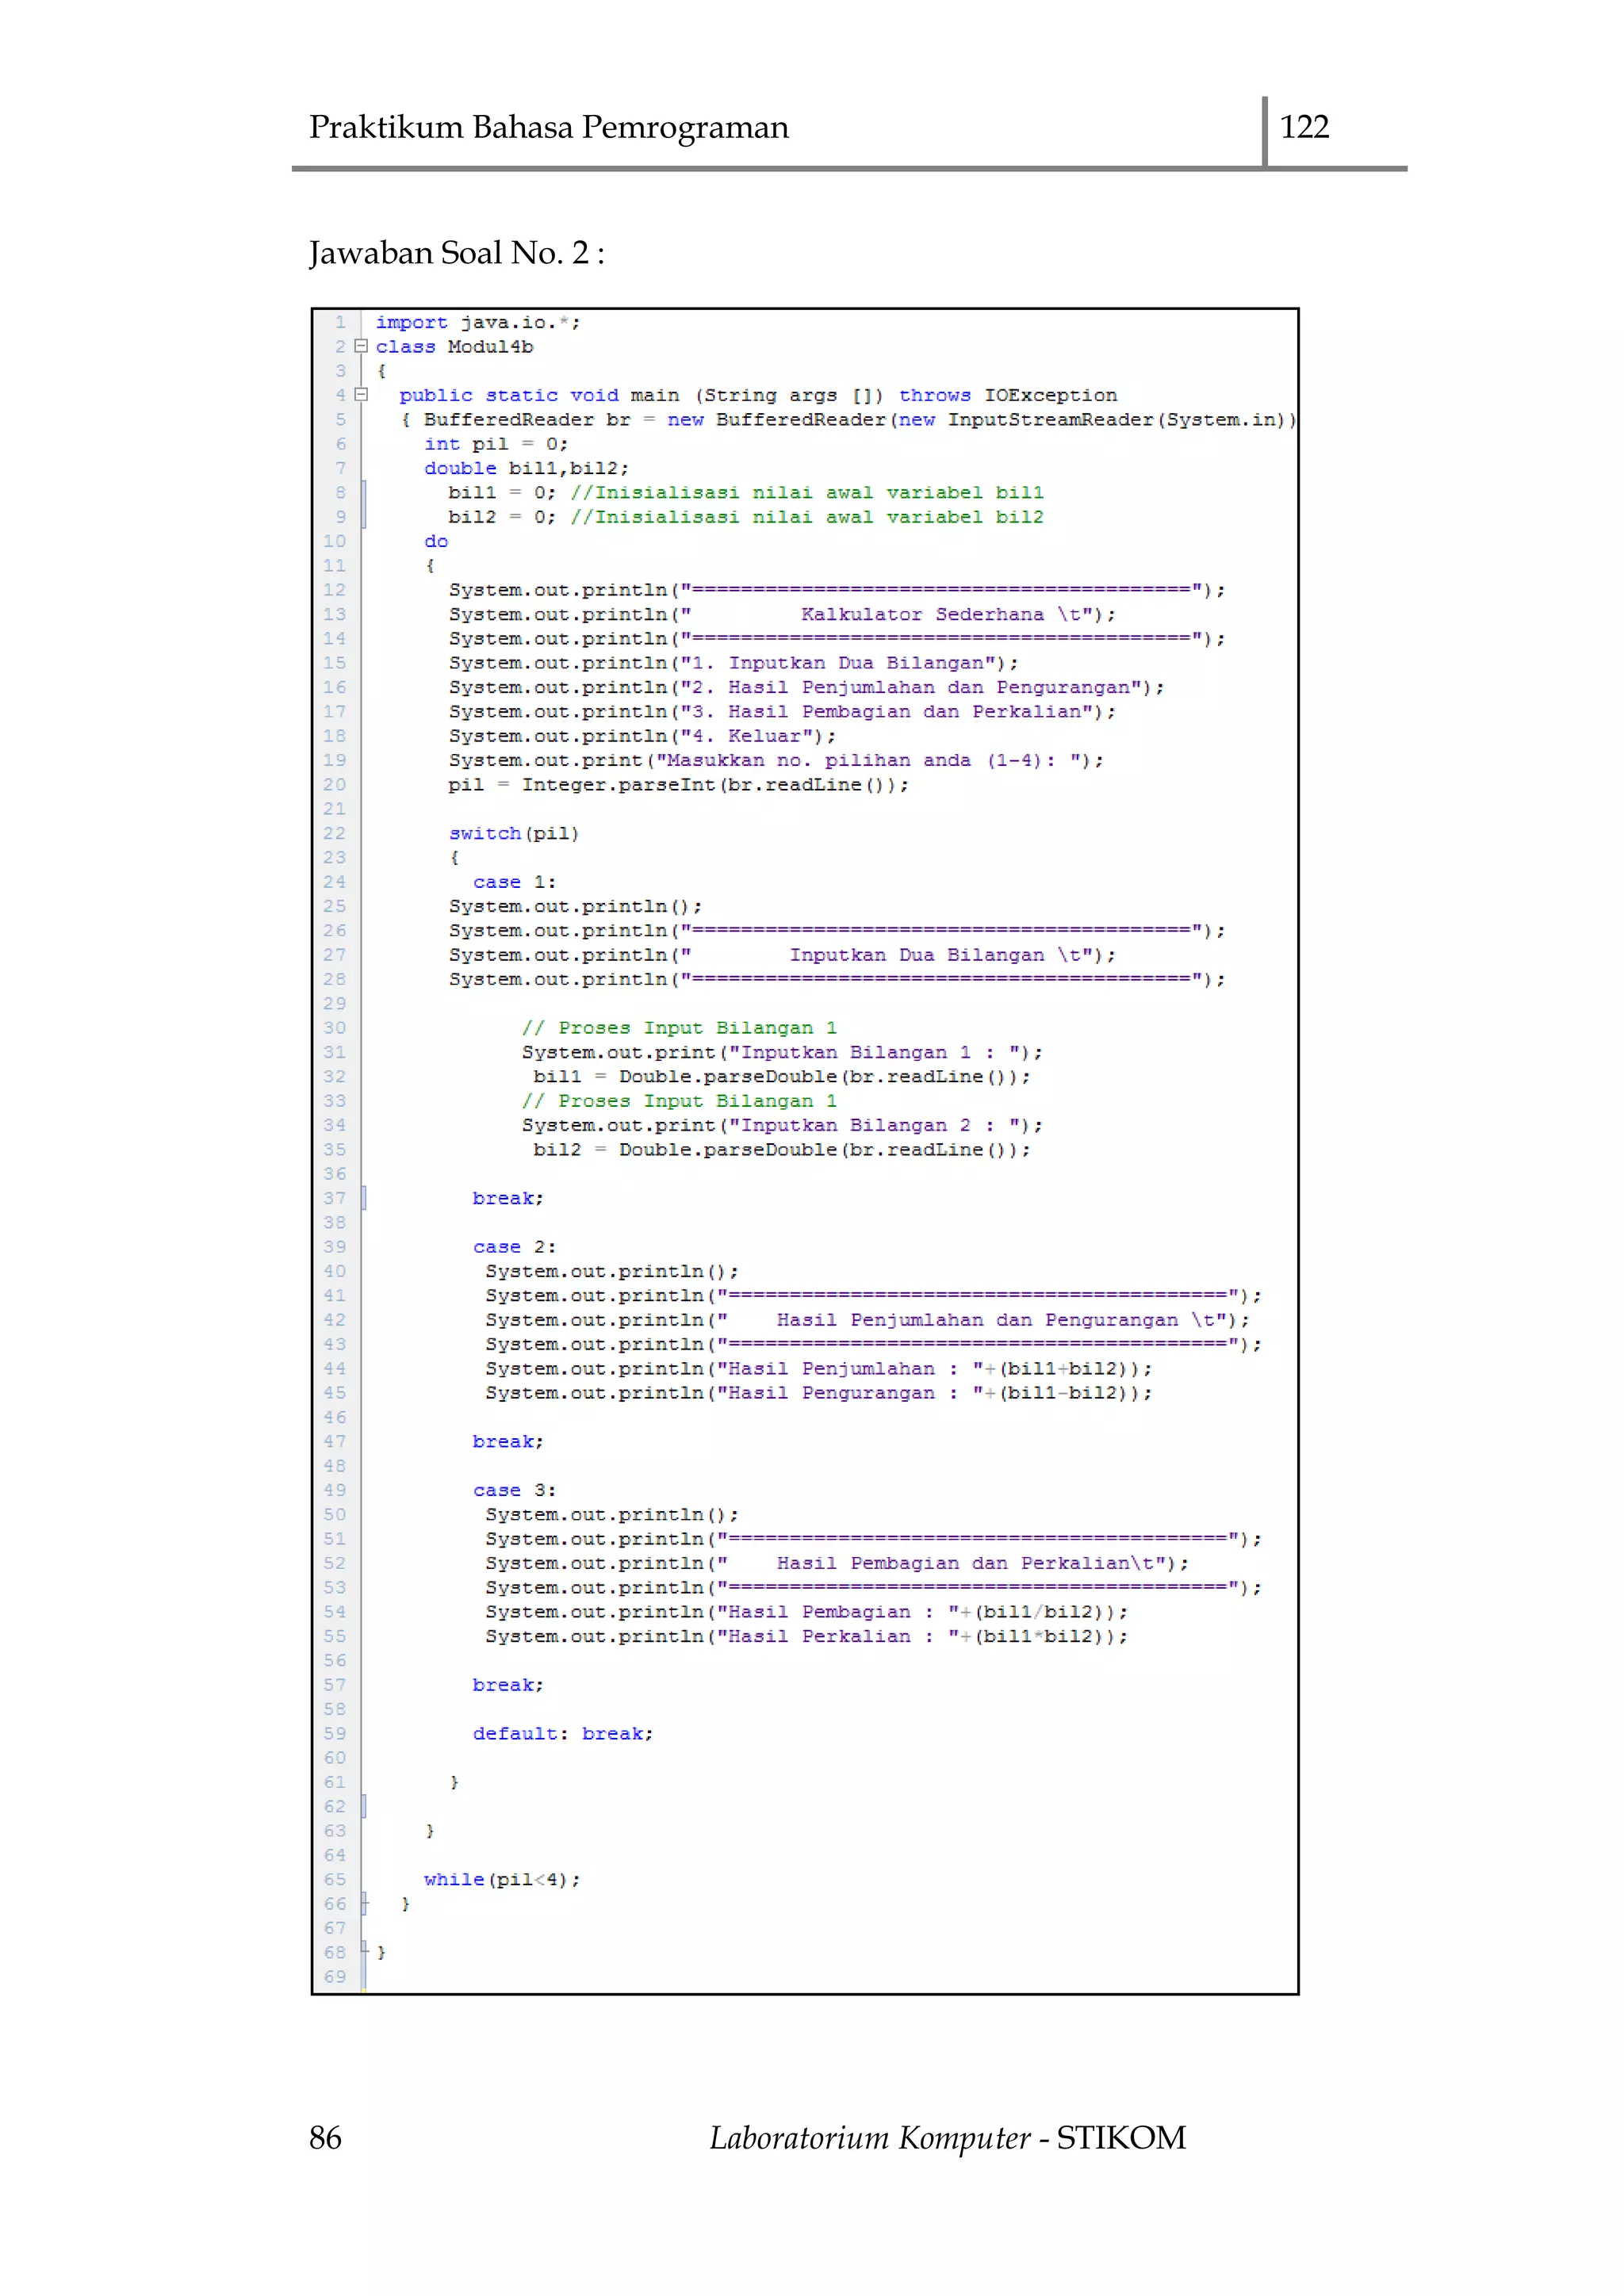1624x2296 pixels.
Task: Click the 'case 2:' label in the code
Action: click(514, 1247)
